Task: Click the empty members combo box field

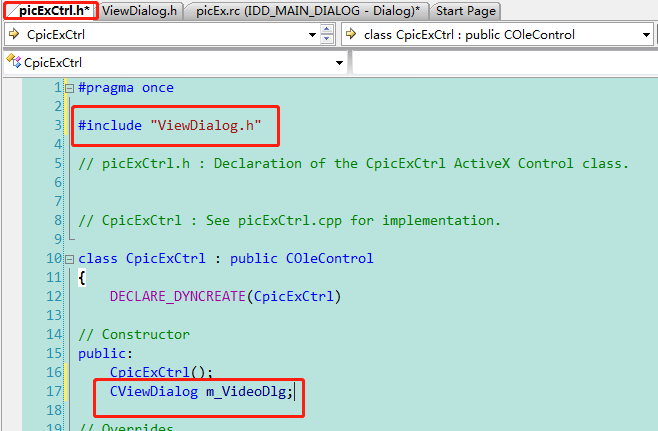Action: click(x=505, y=63)
